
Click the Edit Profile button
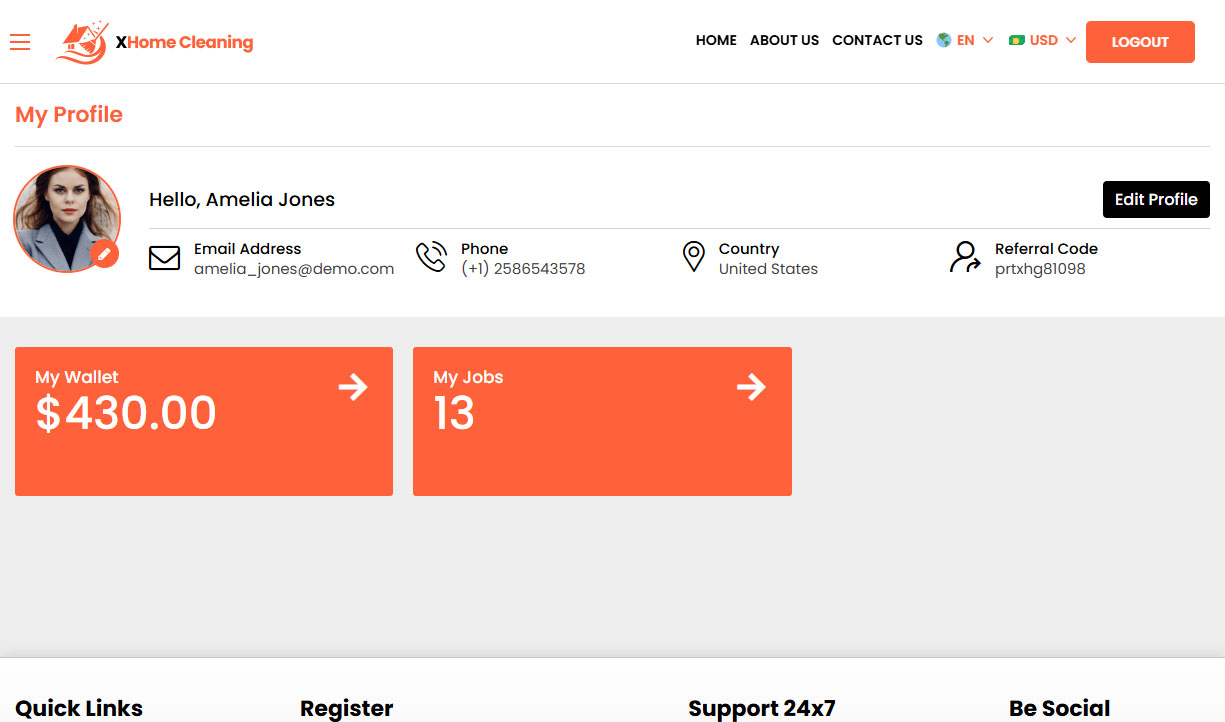1156,199
